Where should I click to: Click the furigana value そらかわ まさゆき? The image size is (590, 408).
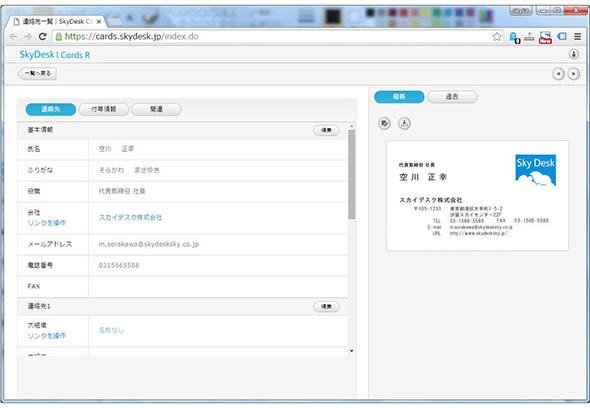point(129,170)
